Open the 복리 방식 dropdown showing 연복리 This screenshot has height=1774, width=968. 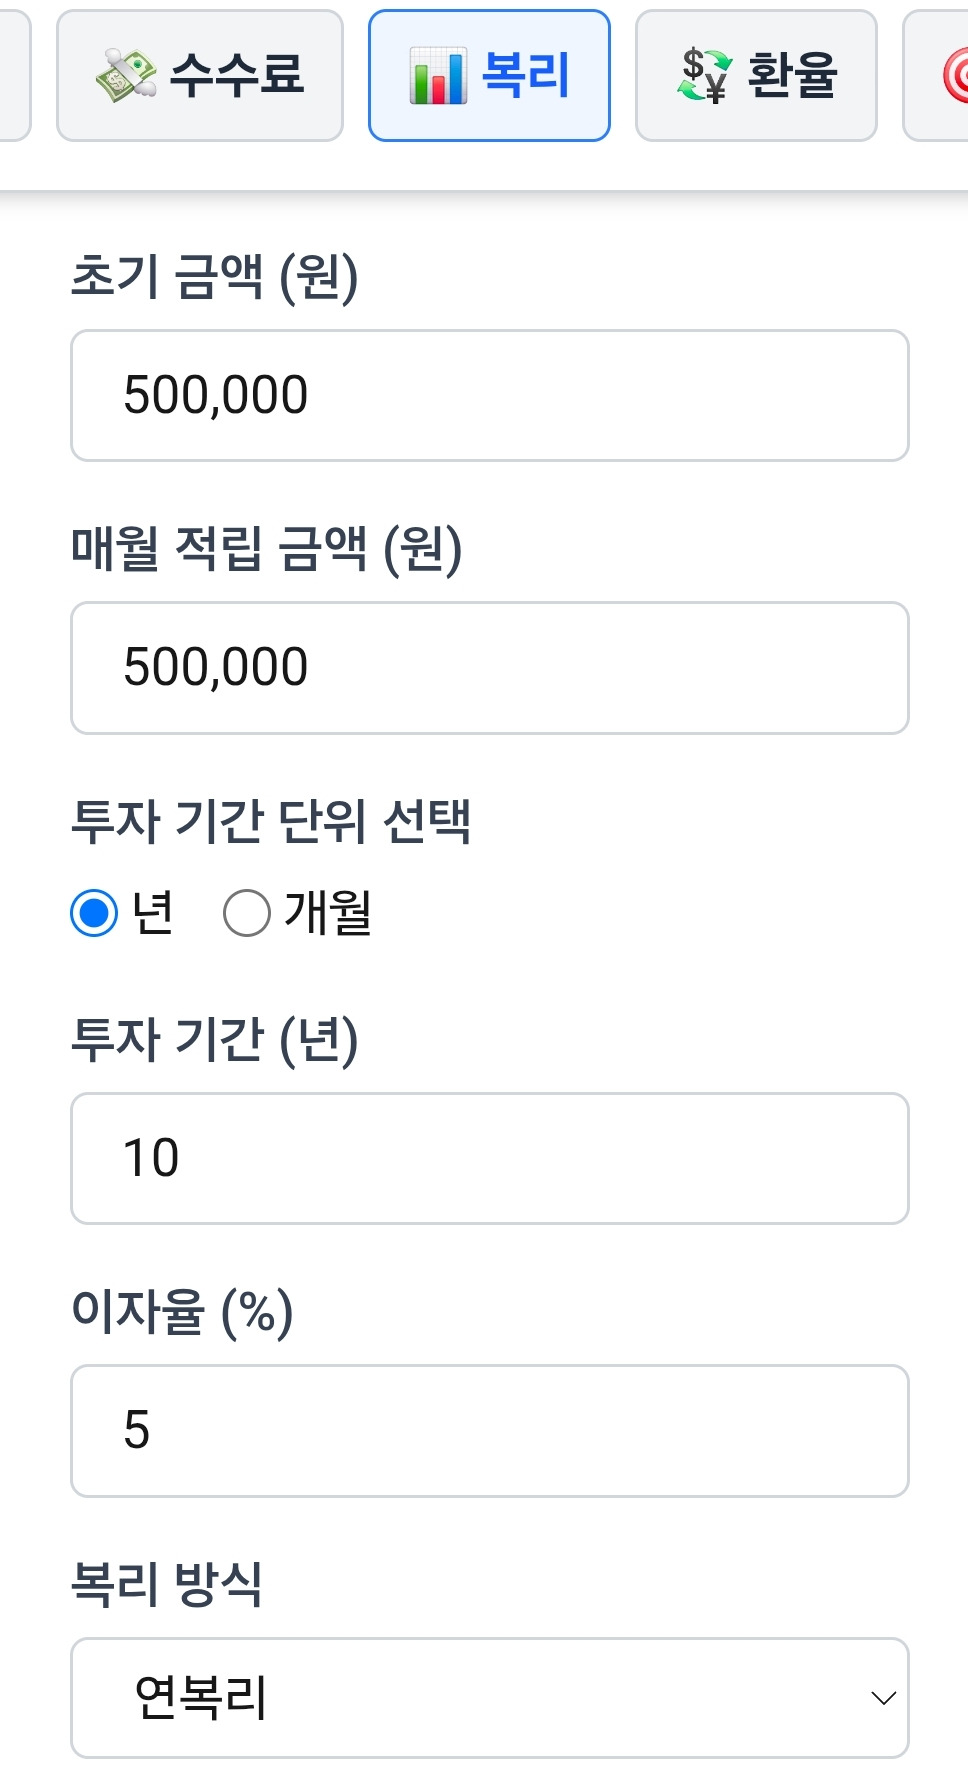(x=489, y=1697)
